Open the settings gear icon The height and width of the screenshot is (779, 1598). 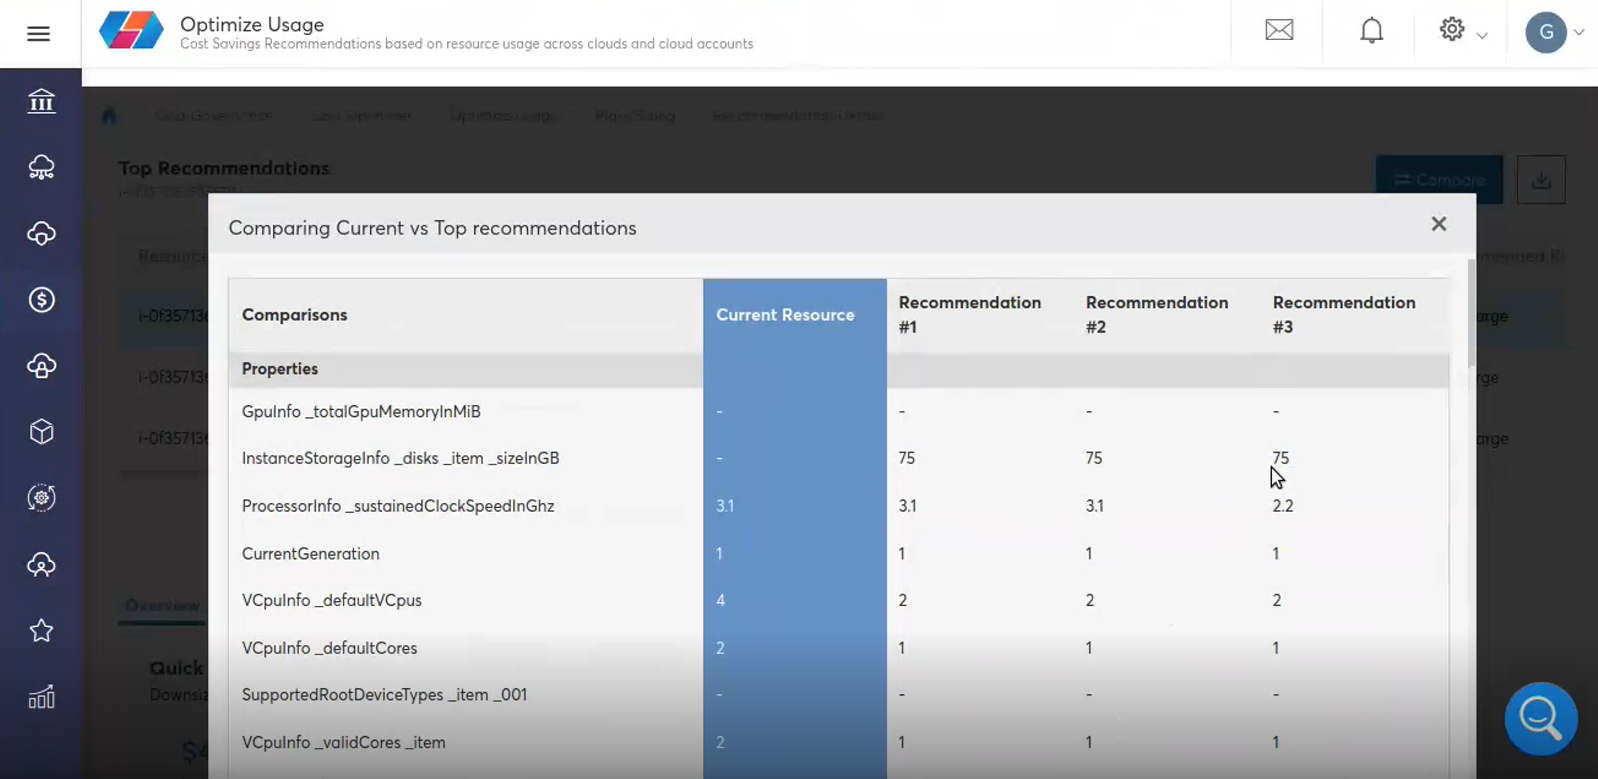click(x=1452, y=29)
